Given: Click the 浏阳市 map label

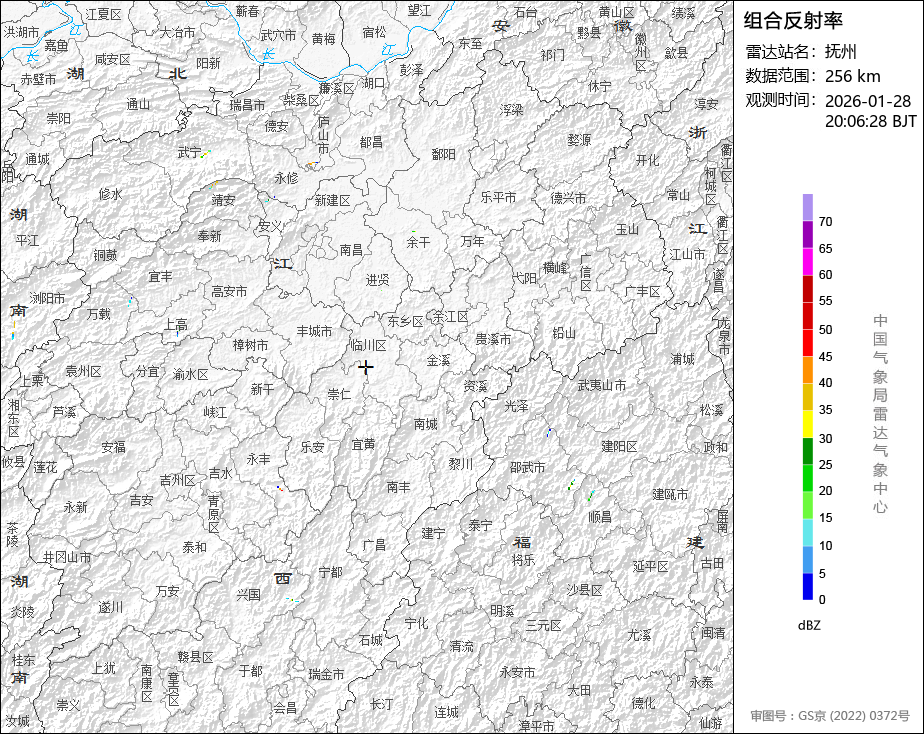Looking at the screenshot, I should [47, 299].
